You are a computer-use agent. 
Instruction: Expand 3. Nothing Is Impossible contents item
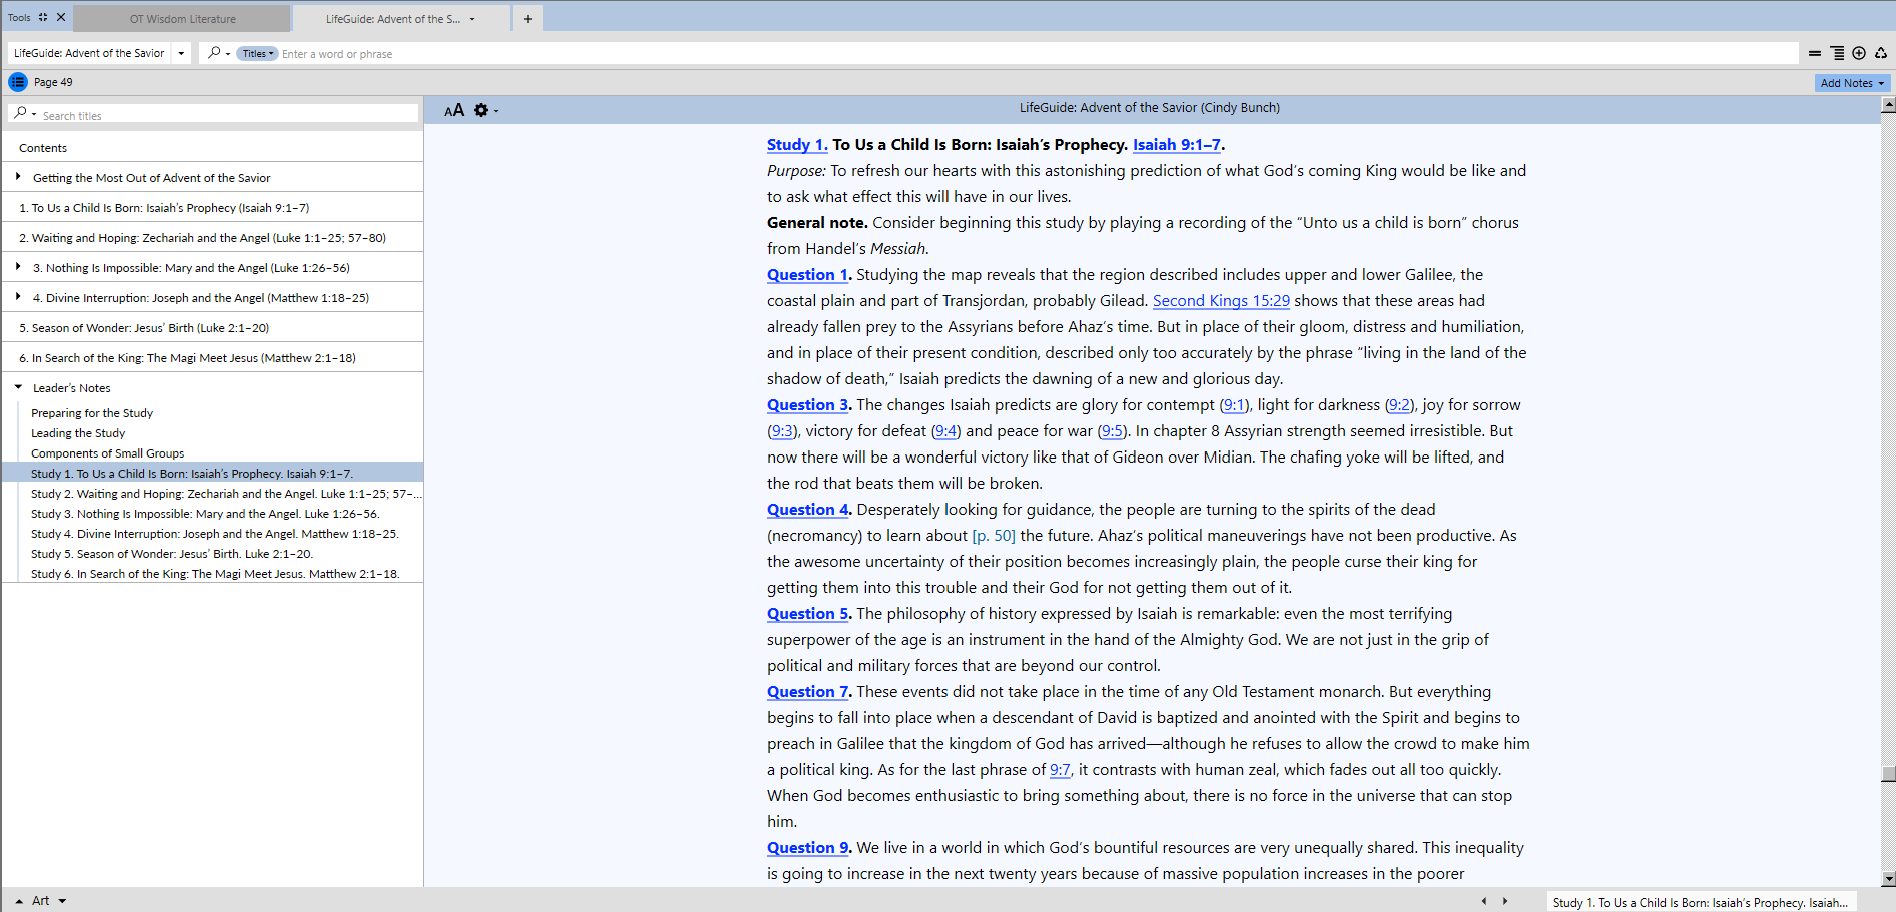click(18, 267)
